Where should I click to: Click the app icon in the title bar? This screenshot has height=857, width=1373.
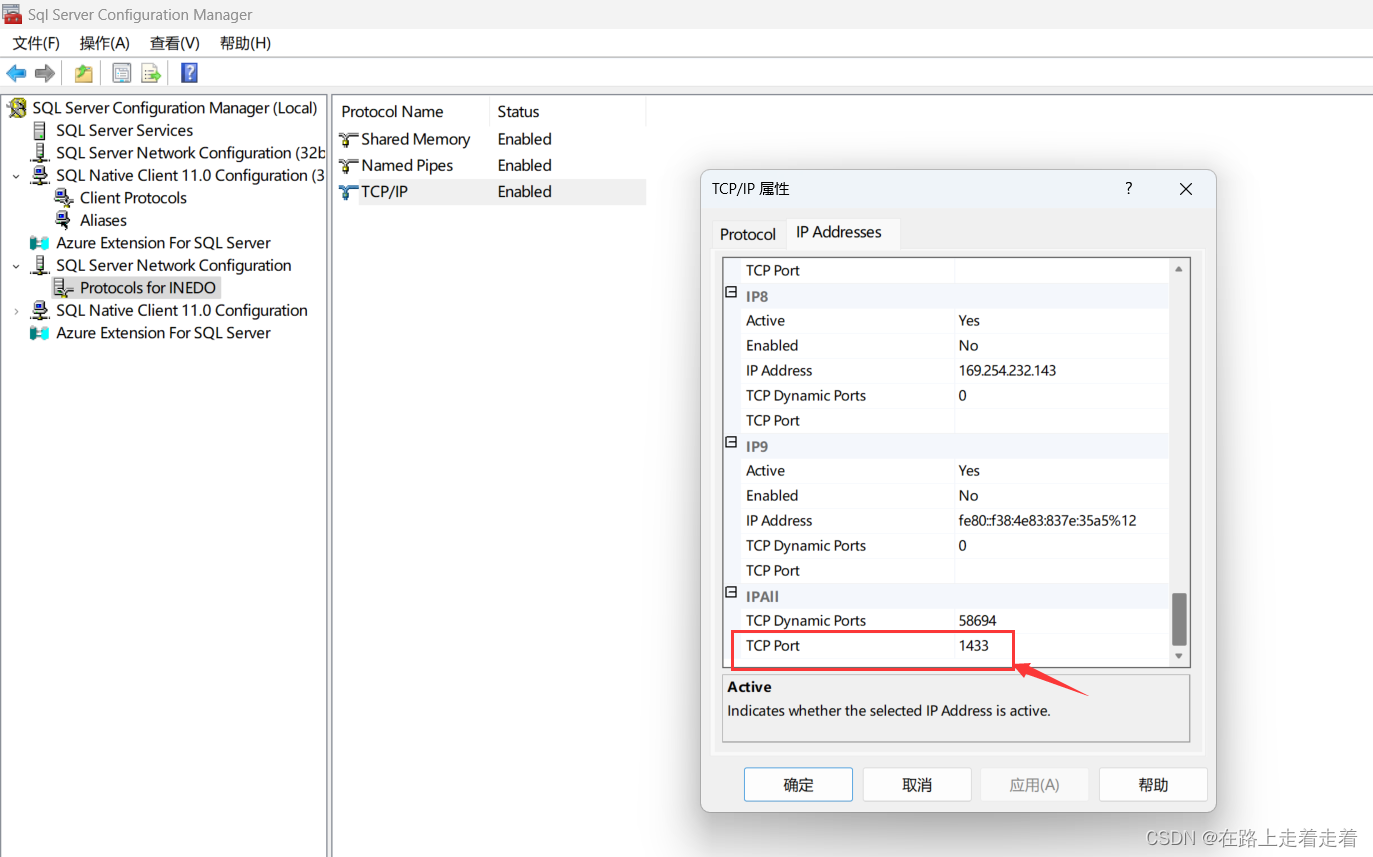point(12,14)
